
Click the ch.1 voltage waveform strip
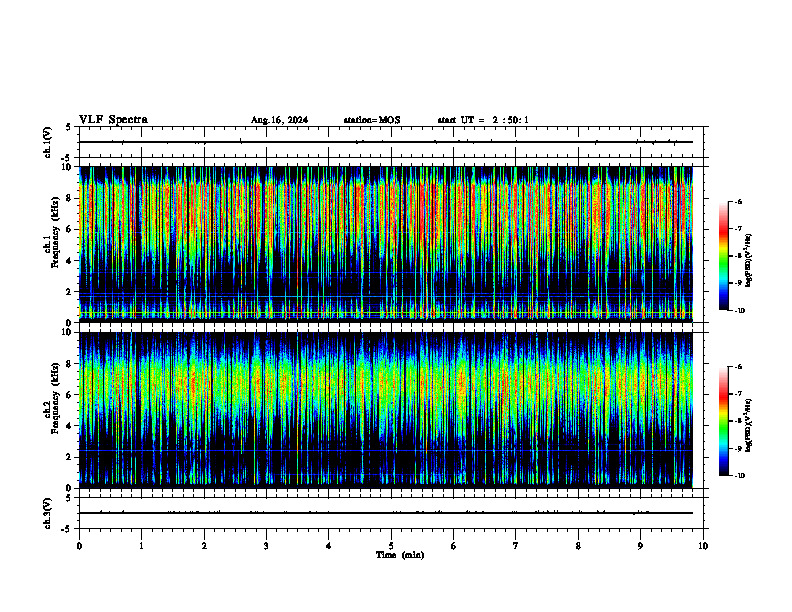click(391, 142)
